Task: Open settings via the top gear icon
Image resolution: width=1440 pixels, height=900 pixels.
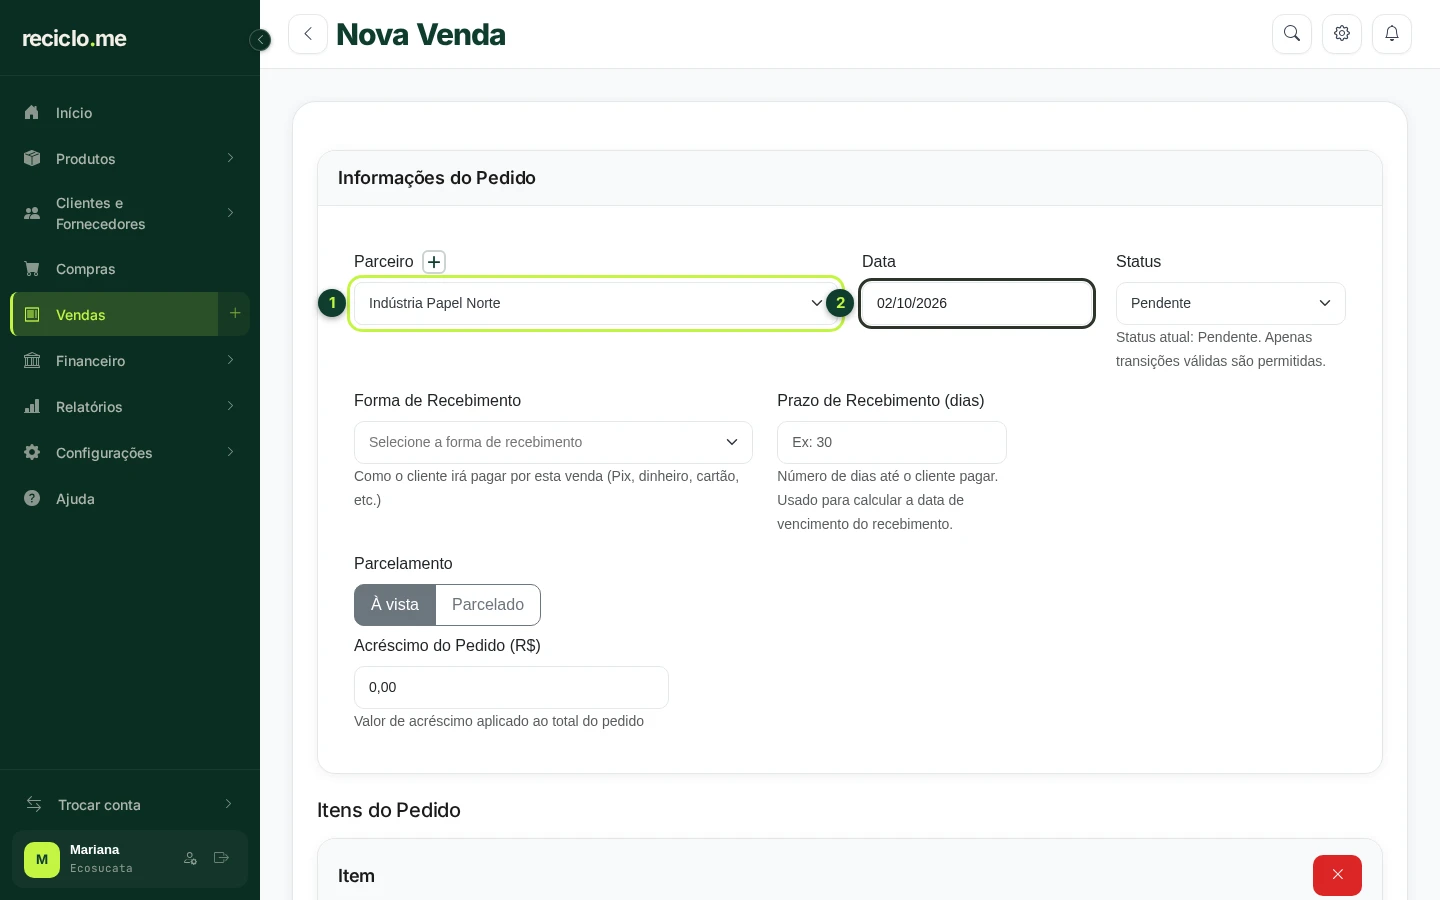Action: click(1342, 34)
